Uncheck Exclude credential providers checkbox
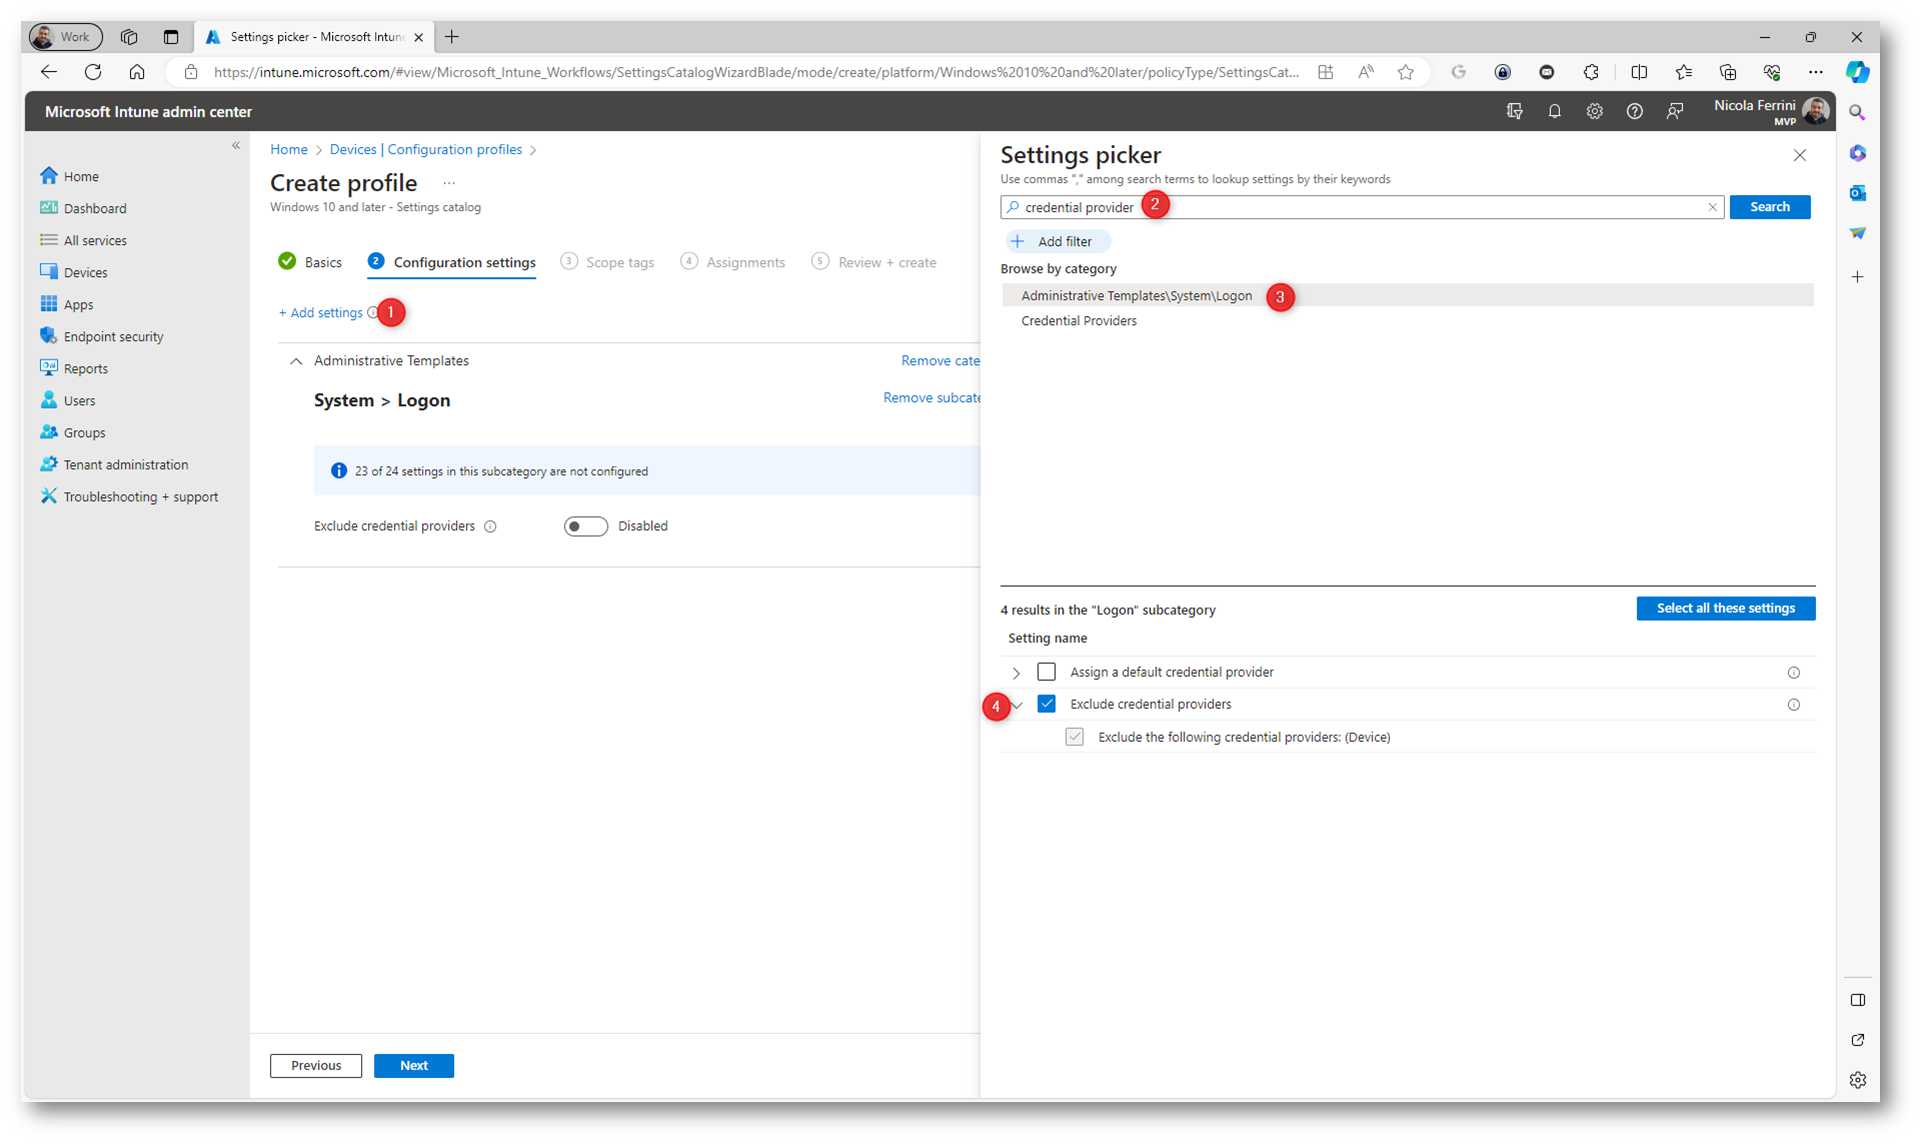Image resolution: width=1922 pixels, height=1144 pixels. (1046, 704)
